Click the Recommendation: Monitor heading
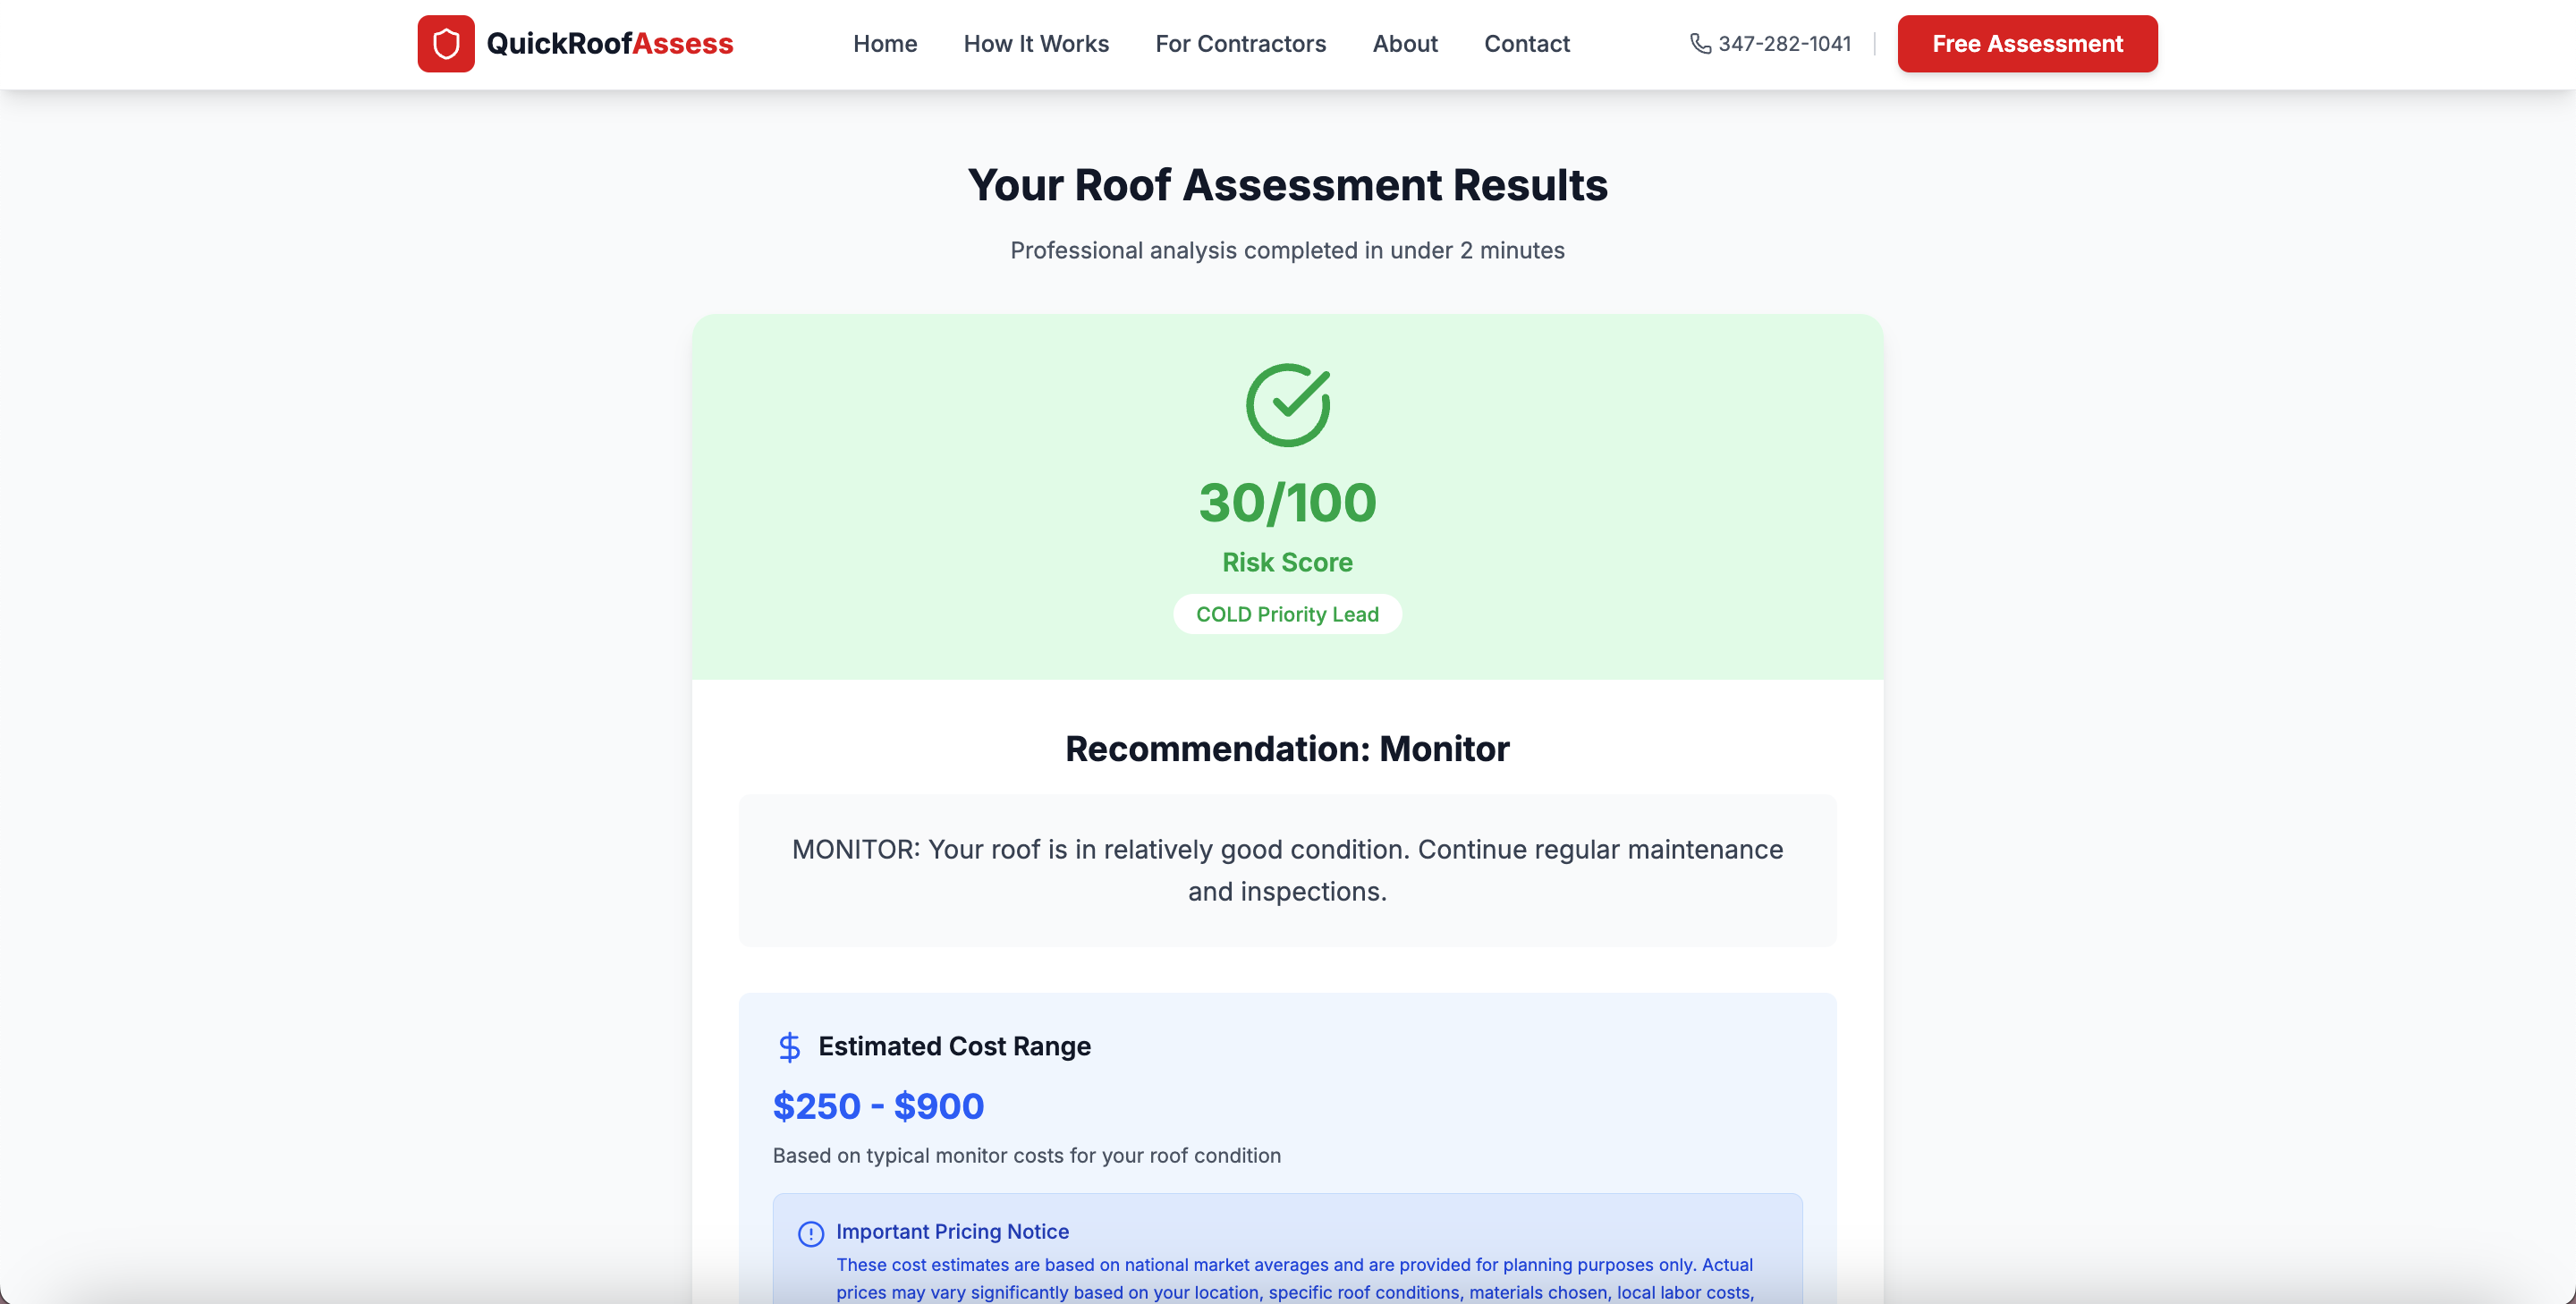Viewport: 2576px width, 1304px height. [1287, 748]
